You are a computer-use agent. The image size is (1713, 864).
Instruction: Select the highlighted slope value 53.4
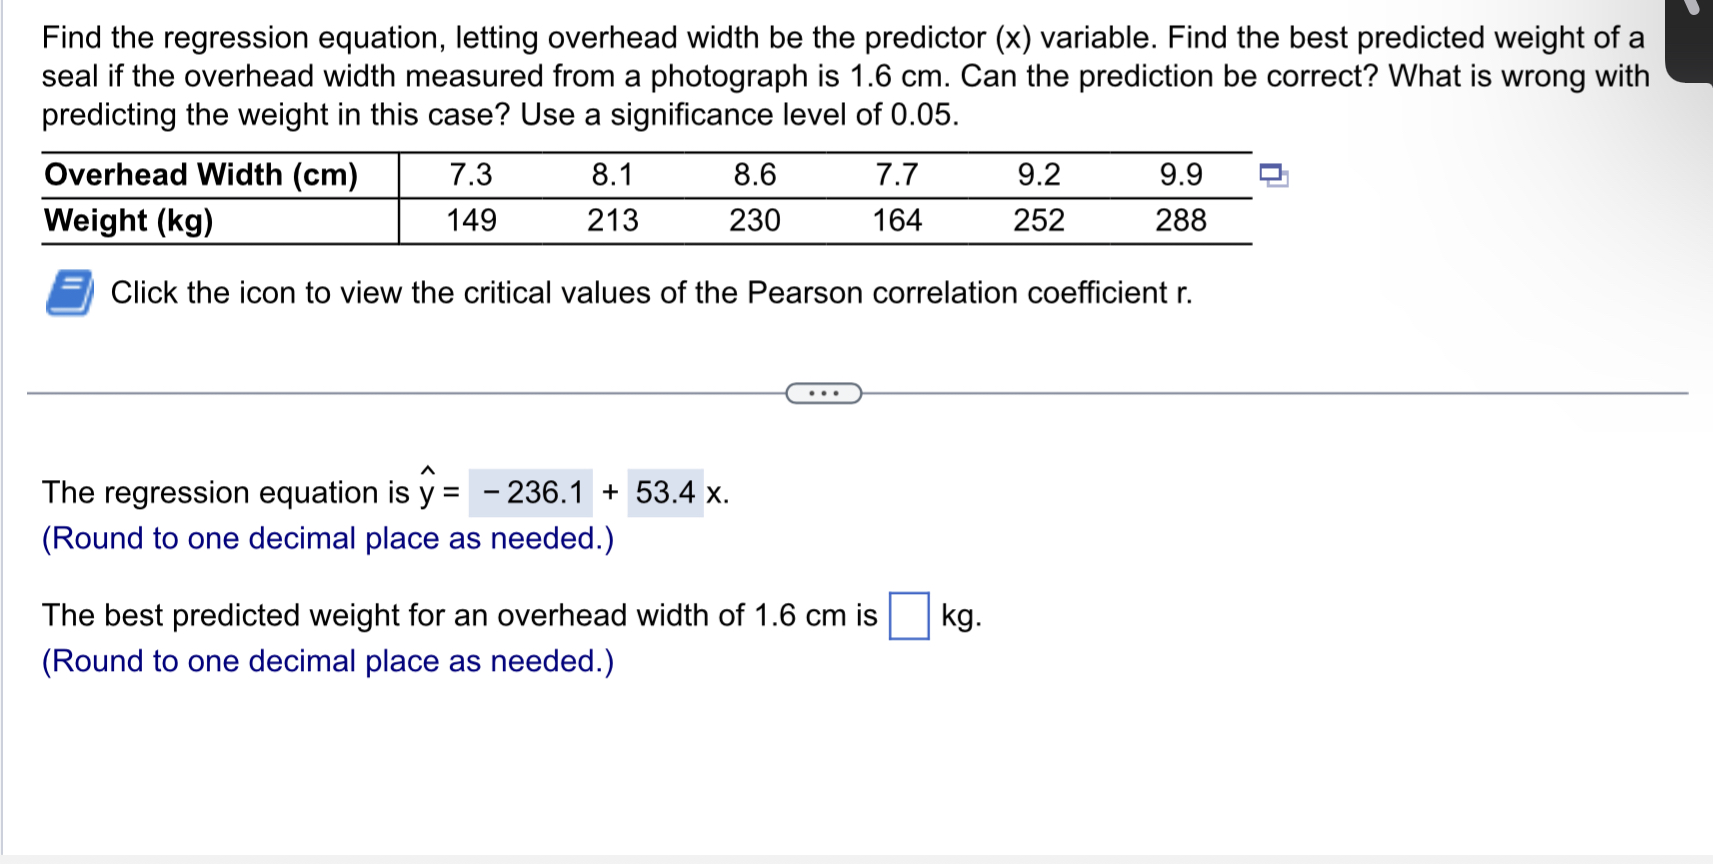pyautogui.click(x=666, y=492)
